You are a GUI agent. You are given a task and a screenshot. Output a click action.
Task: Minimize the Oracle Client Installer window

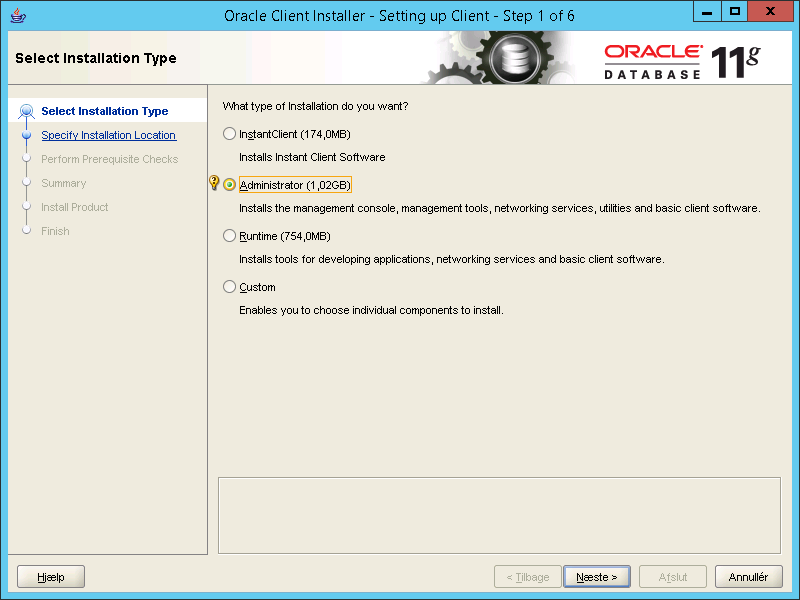point(707,11)
